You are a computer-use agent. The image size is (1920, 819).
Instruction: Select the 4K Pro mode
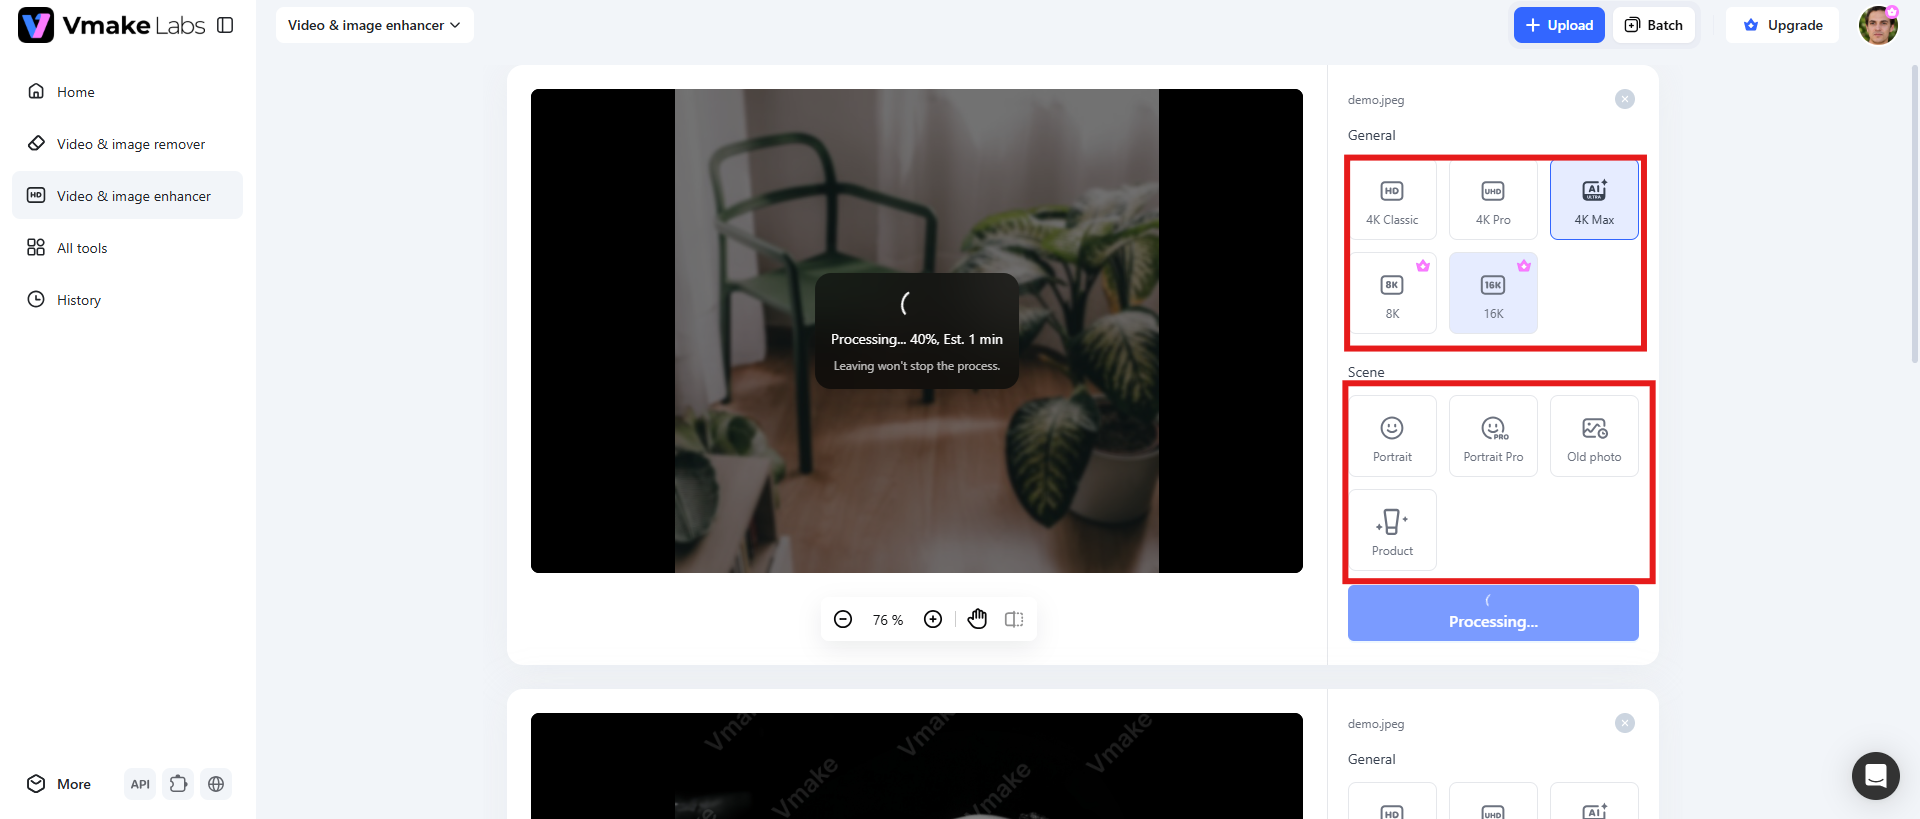(x=1493, y=200)
